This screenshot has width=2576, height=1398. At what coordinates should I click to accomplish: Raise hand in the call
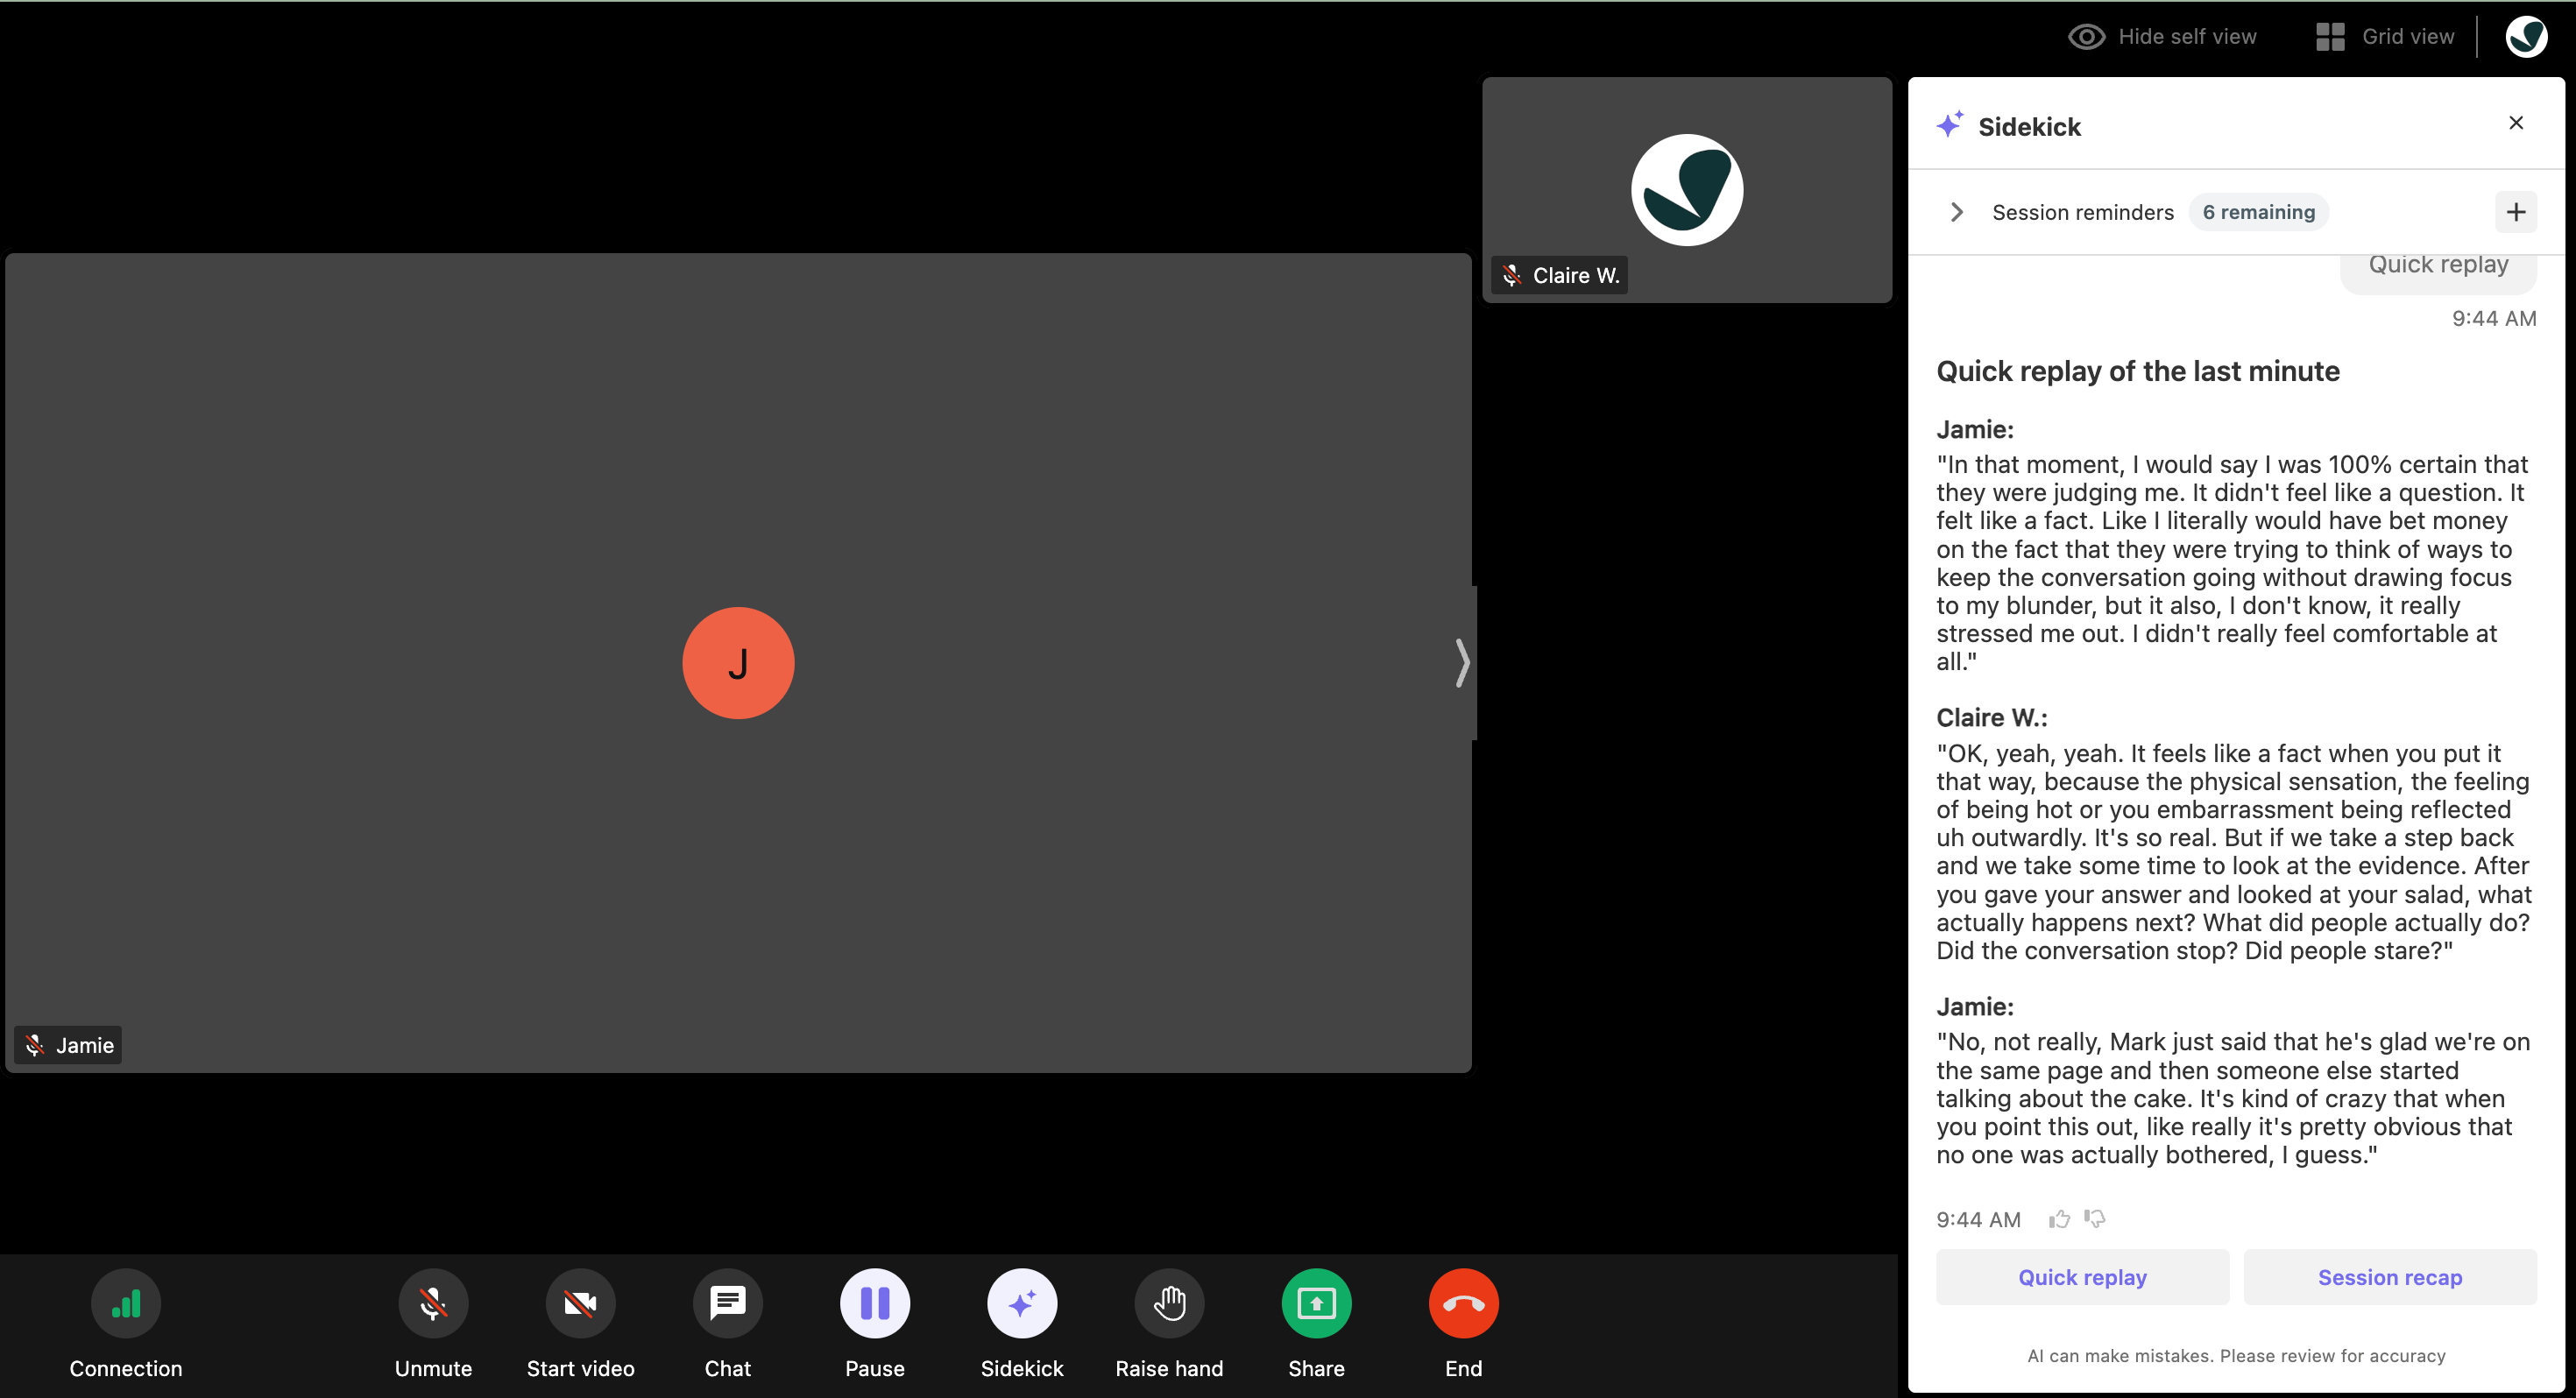(1169, 1303)
